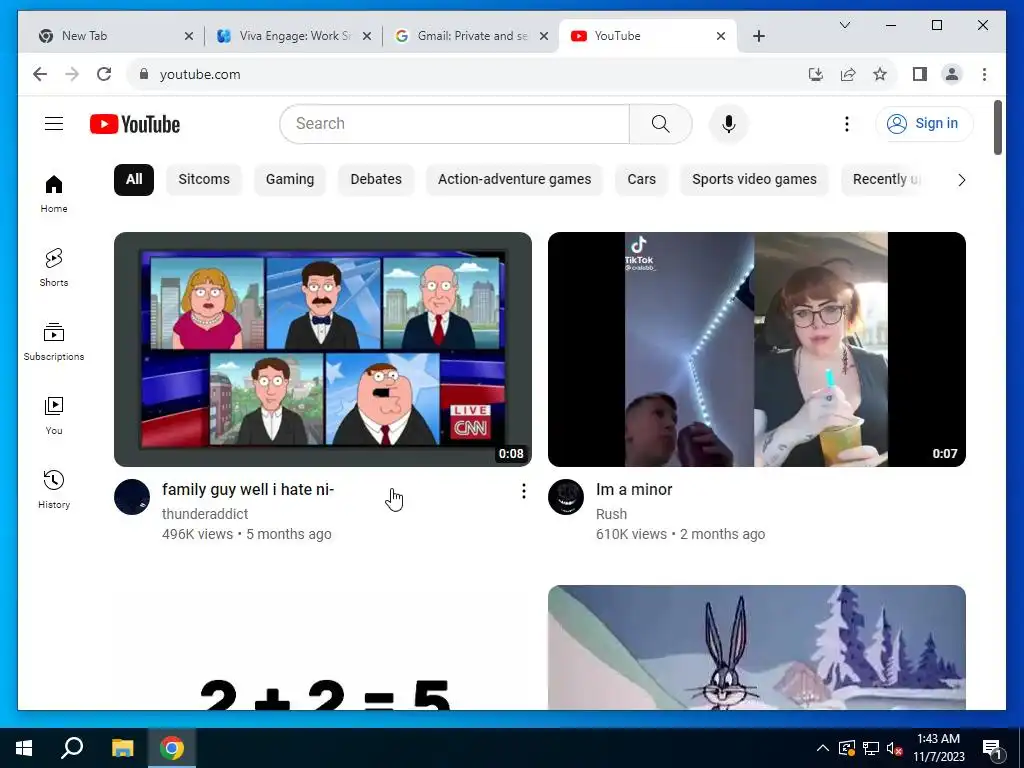Open thunderaddict channel name link

205,514
